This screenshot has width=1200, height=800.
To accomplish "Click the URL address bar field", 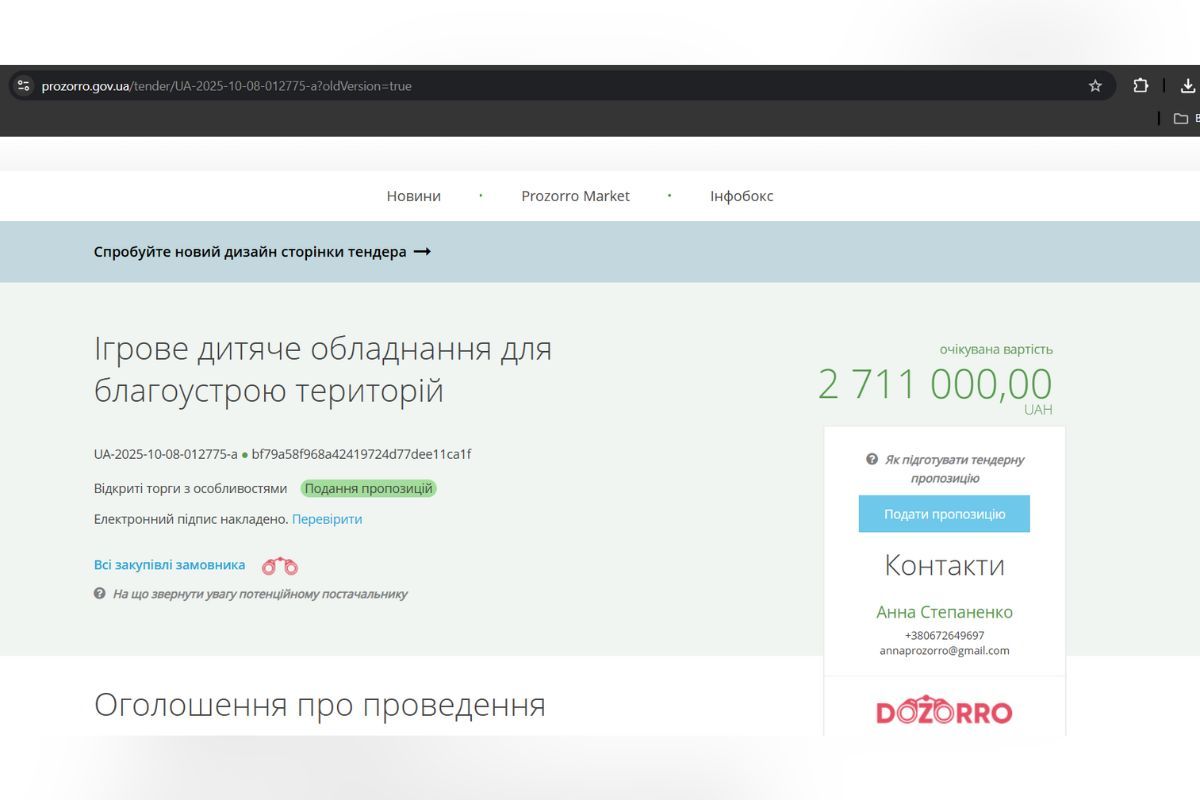I will pyautogui.click(x=550, y=86).
